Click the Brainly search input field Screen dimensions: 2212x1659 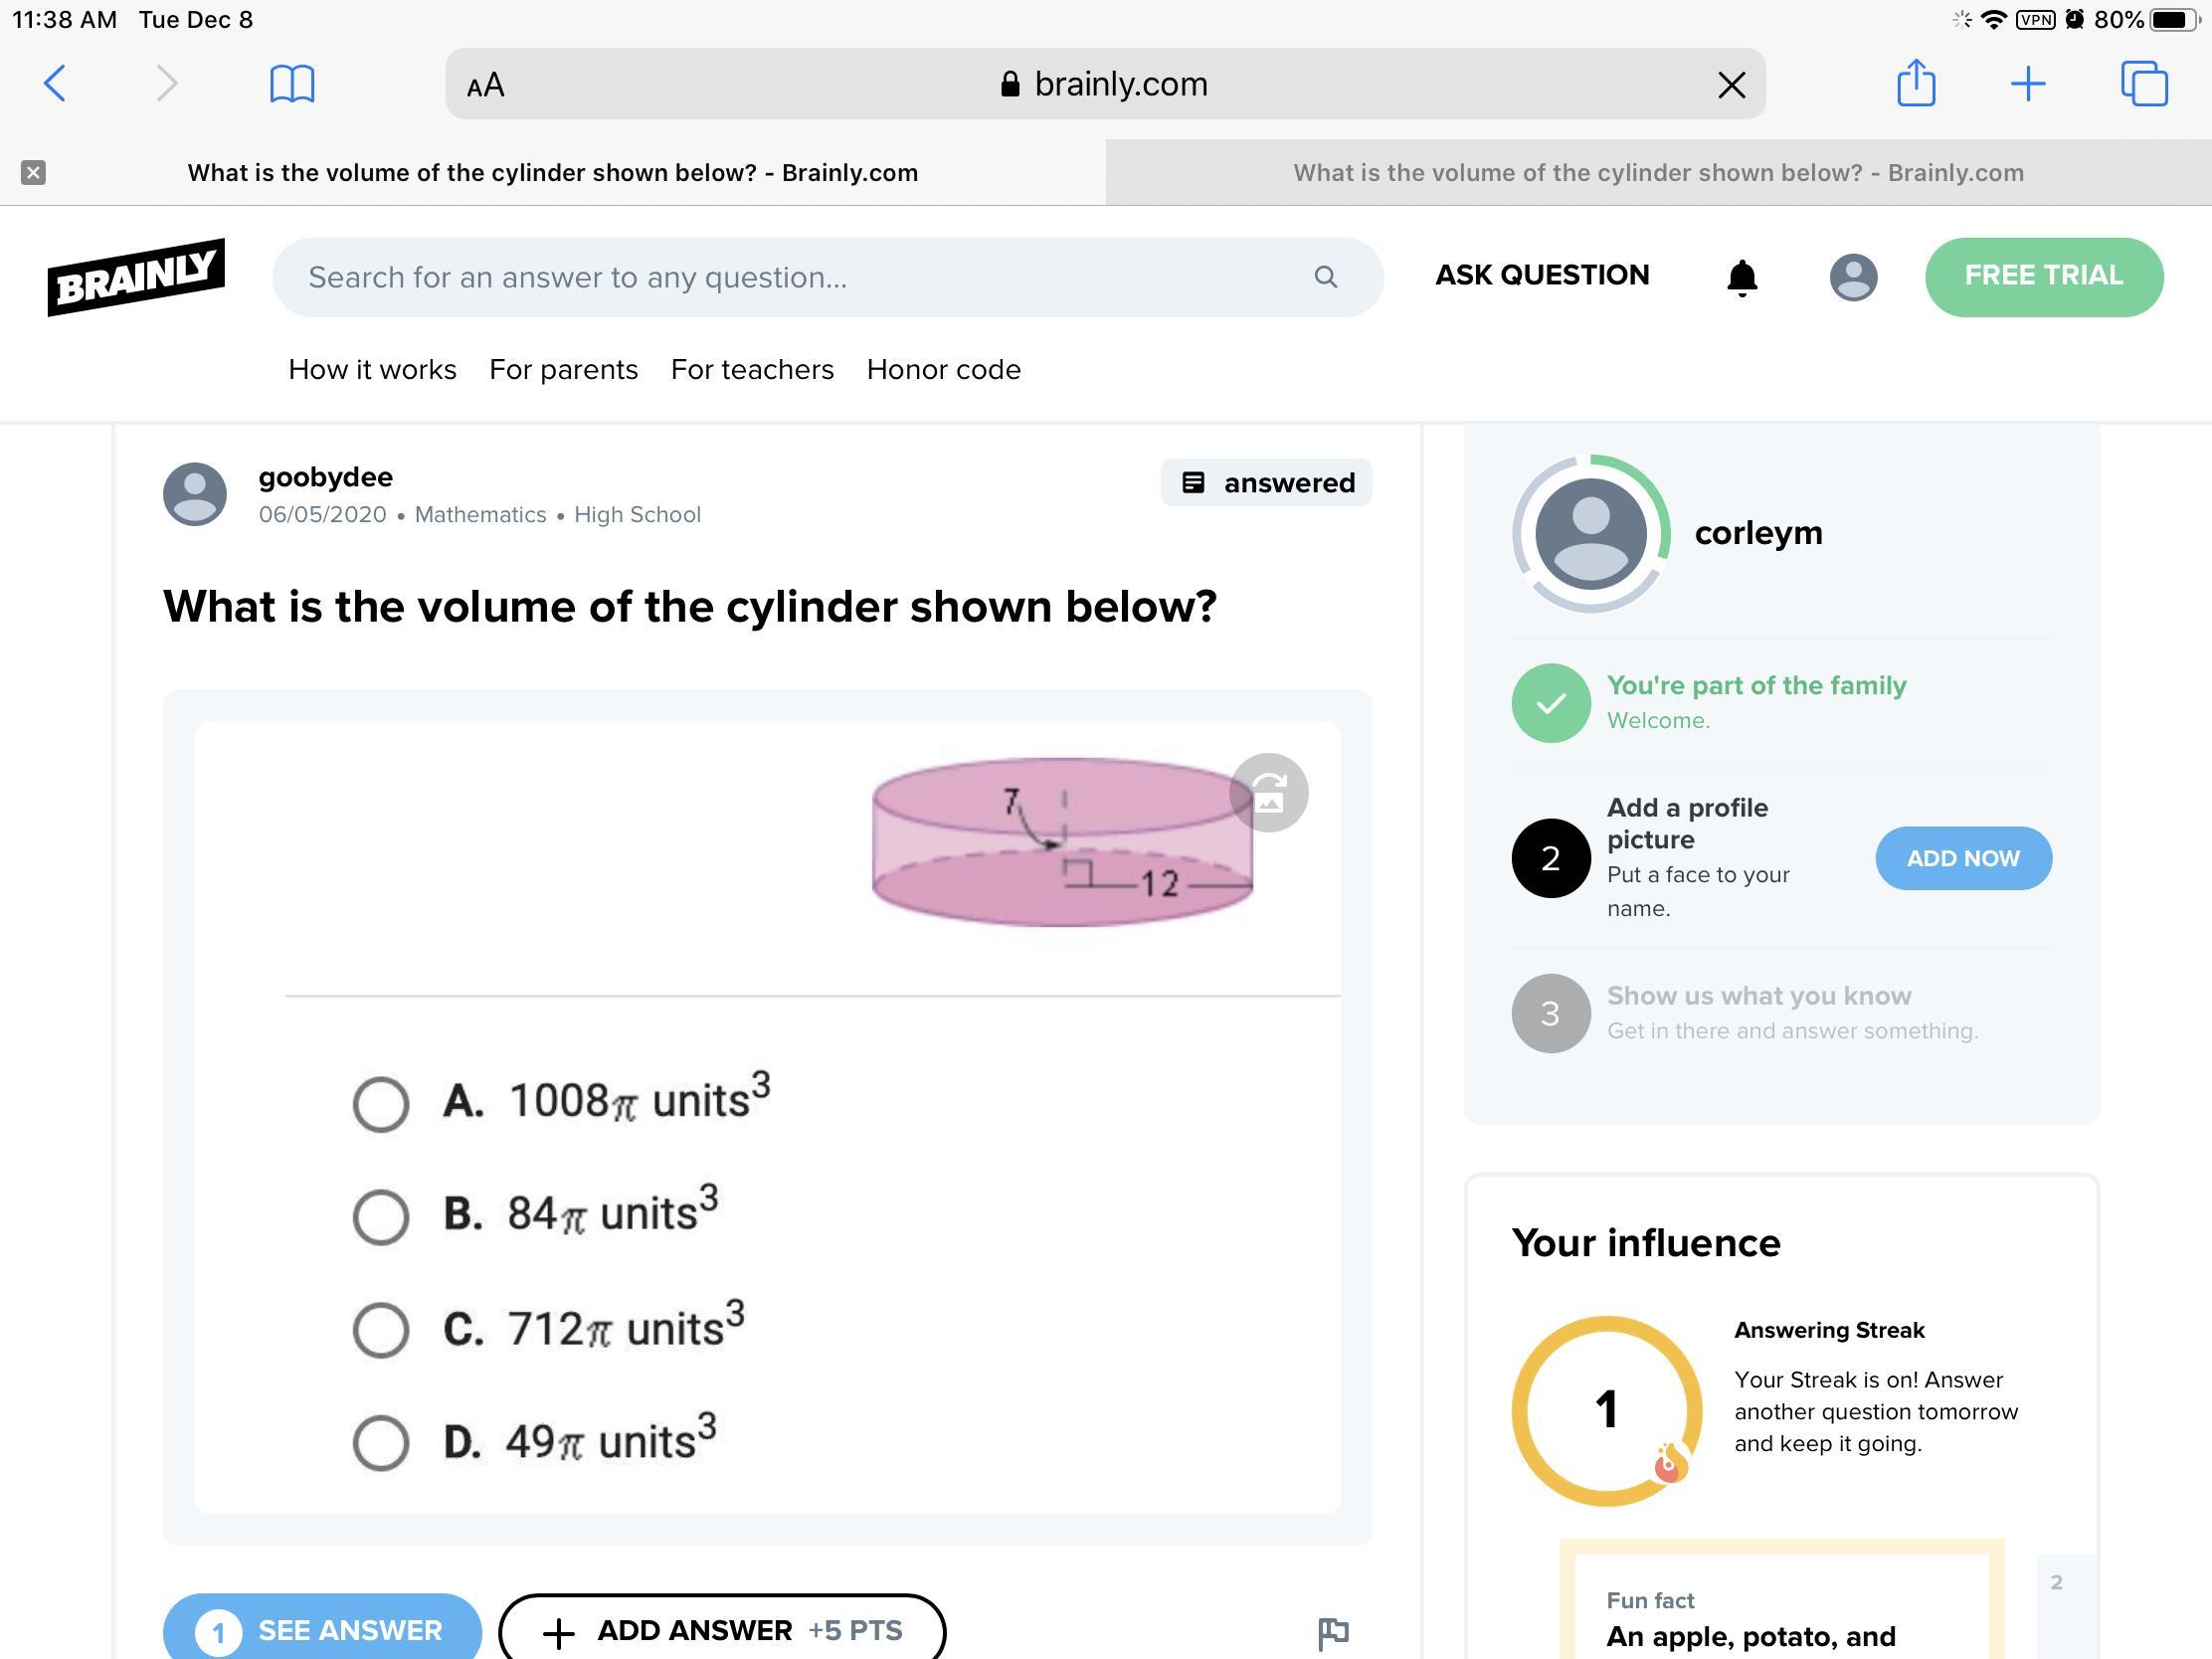[x=800, y=277]
